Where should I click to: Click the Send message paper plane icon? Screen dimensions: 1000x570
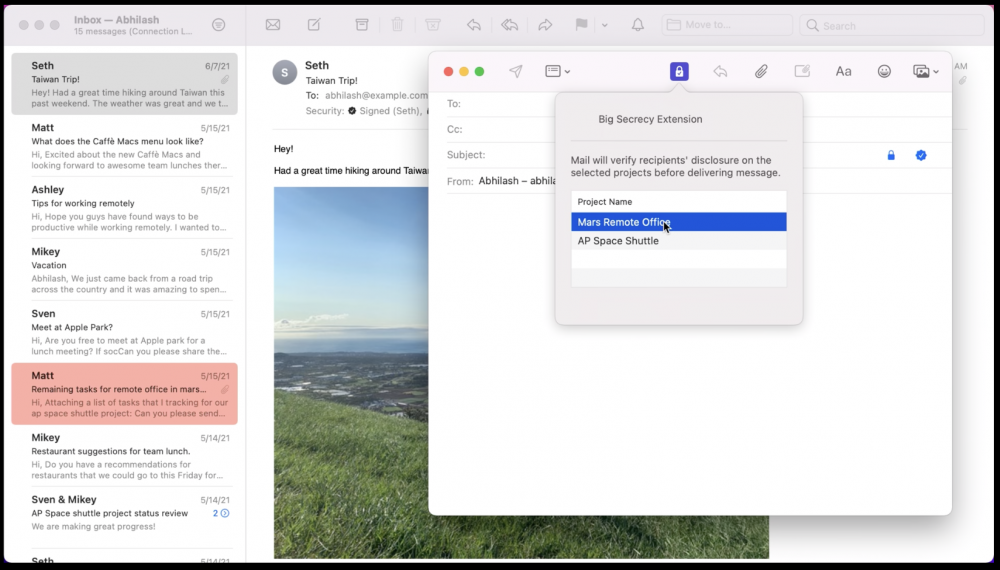coord(516,71)
